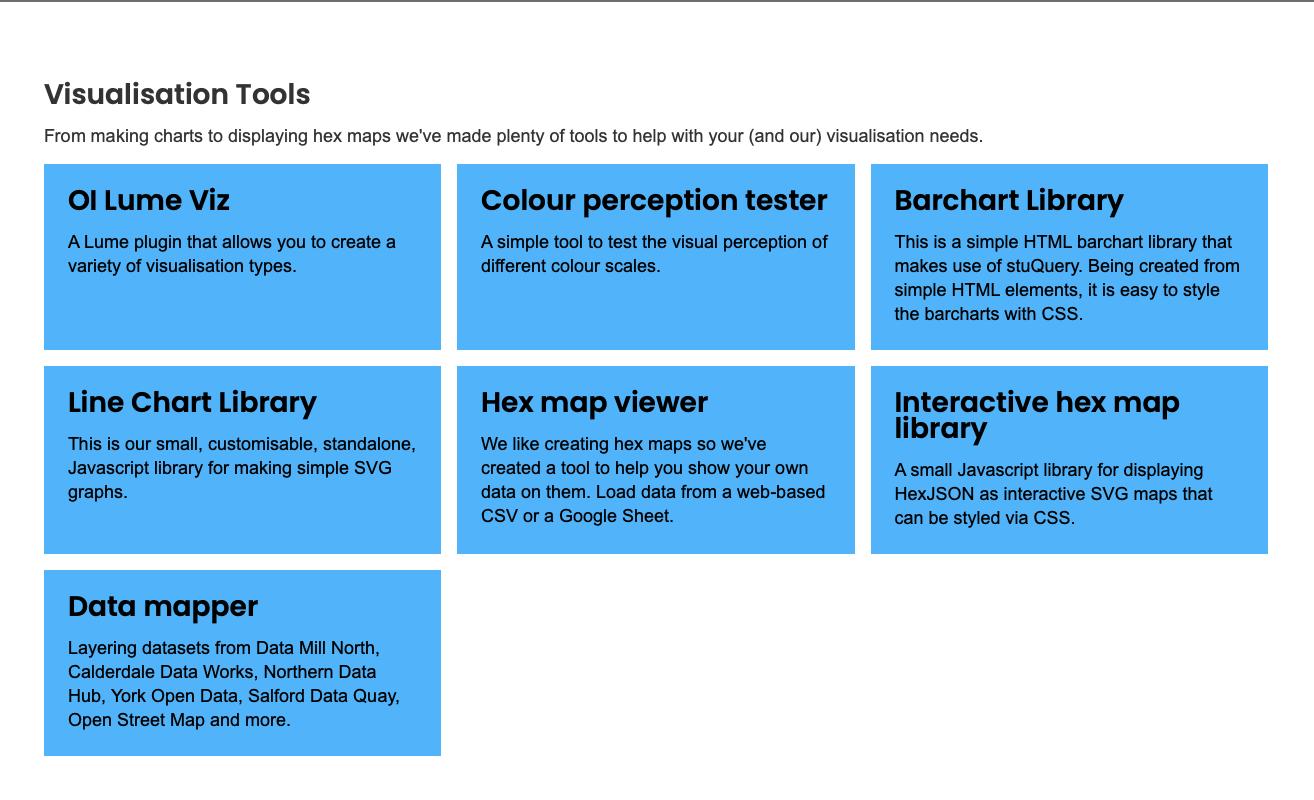The width and height of the screenshot is (1314, 800).
Task: Click the Colour perception tester heading
Action: tap(654, 200)
